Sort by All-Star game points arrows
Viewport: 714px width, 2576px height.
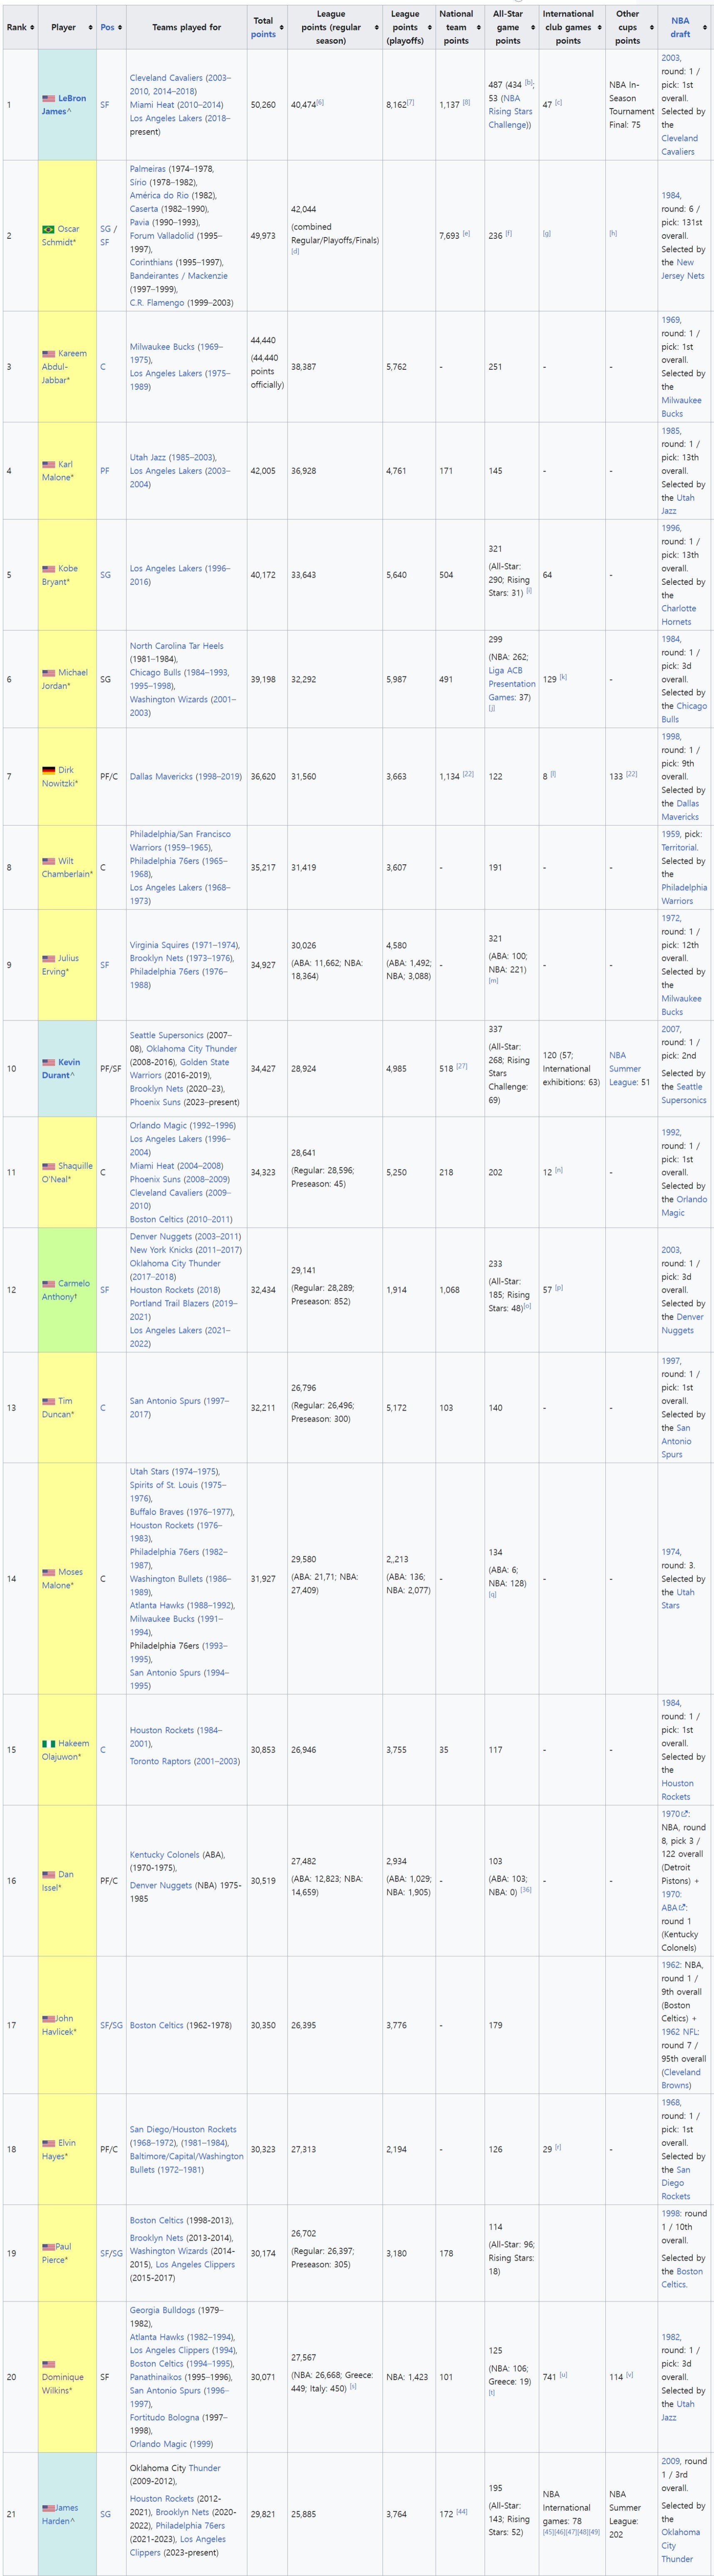point(532,28)
